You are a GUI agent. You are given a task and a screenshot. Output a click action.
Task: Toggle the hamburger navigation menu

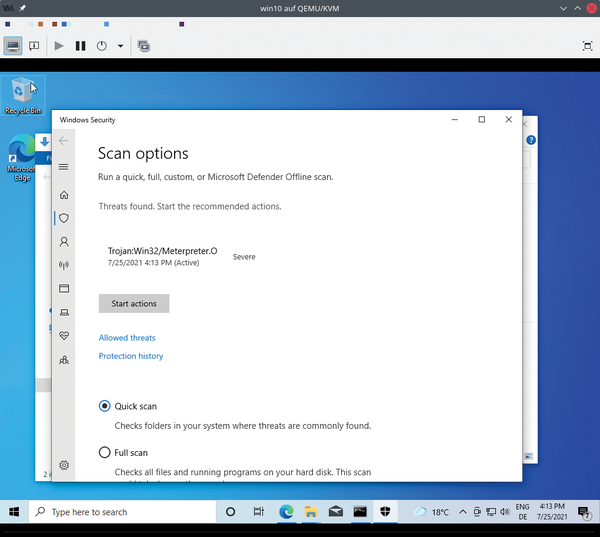coord(64,167)
